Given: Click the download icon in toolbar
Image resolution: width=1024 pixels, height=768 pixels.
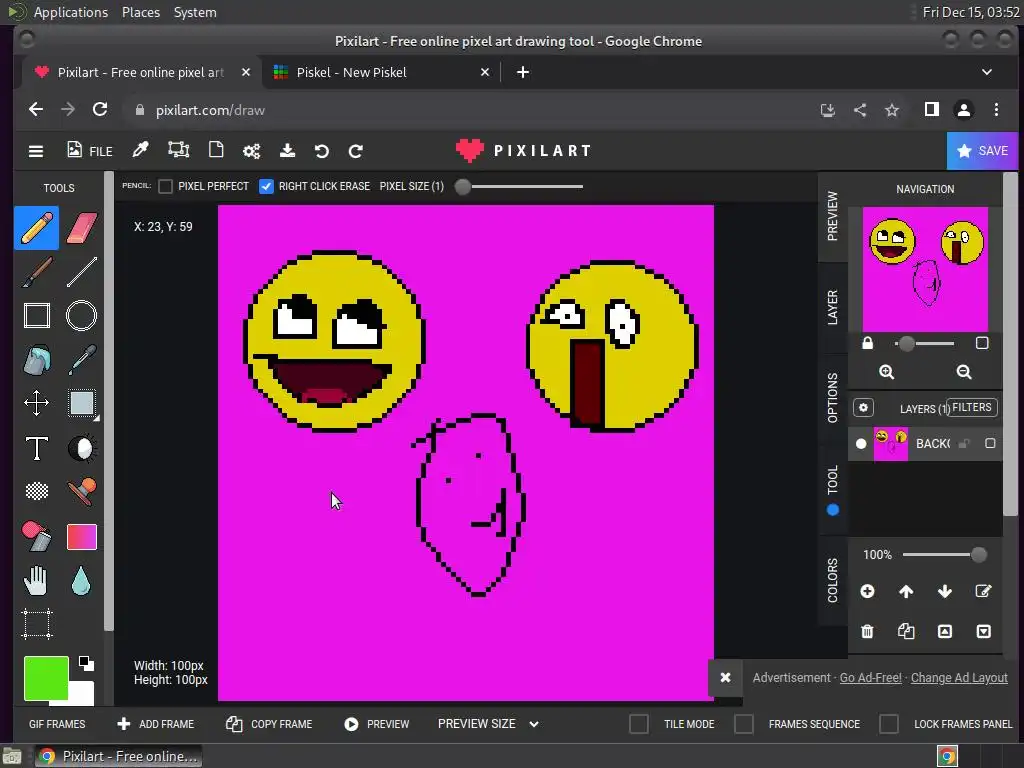Looking at the screenshot, I should (287, 151).
